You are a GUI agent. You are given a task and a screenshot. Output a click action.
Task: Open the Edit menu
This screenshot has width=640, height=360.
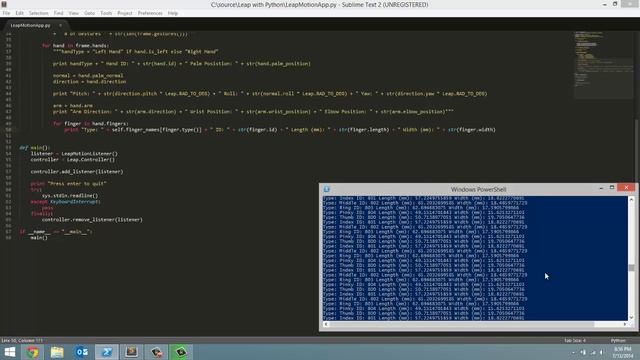pyautogui.click(x=19, y=13)
